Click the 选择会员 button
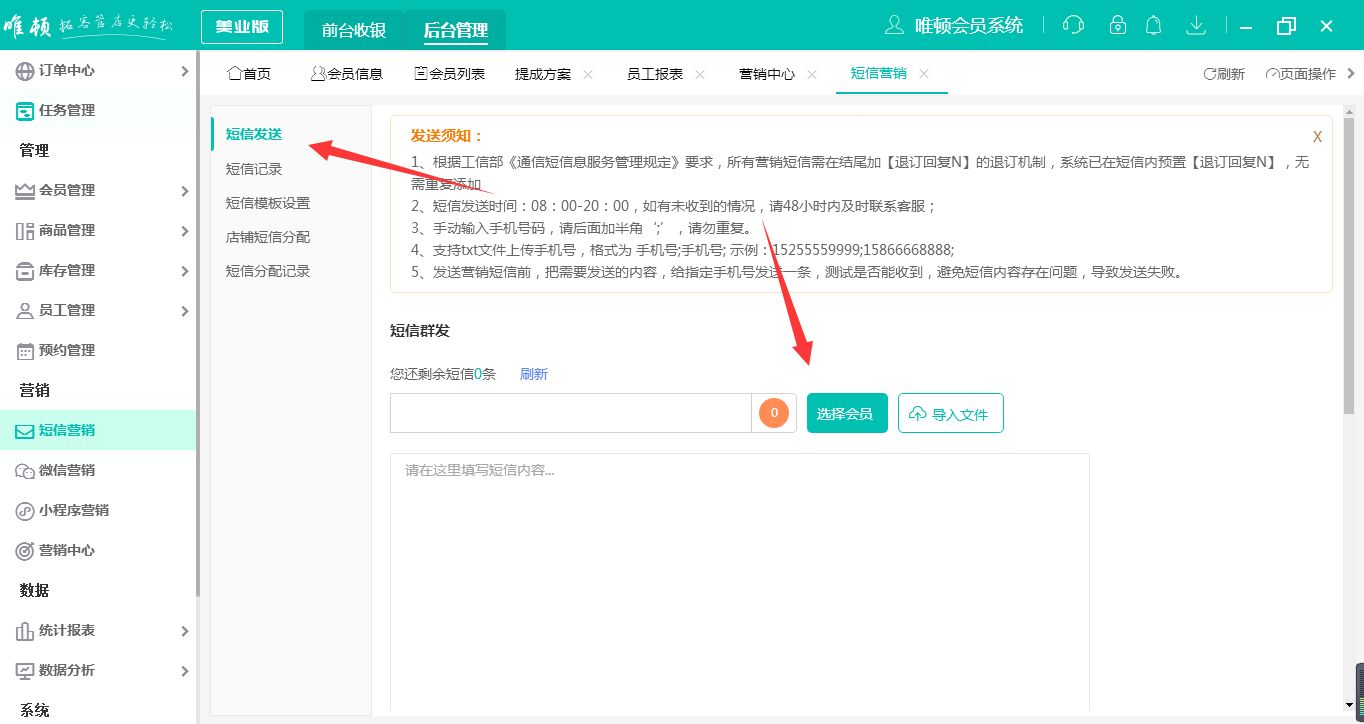The image size is (1364, 724). 846,412
